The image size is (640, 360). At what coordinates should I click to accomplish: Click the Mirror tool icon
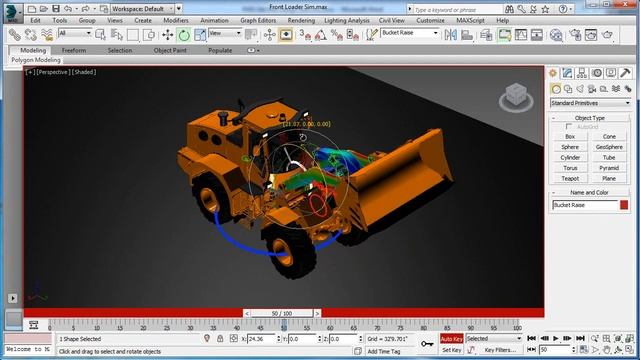click(451, 35)
